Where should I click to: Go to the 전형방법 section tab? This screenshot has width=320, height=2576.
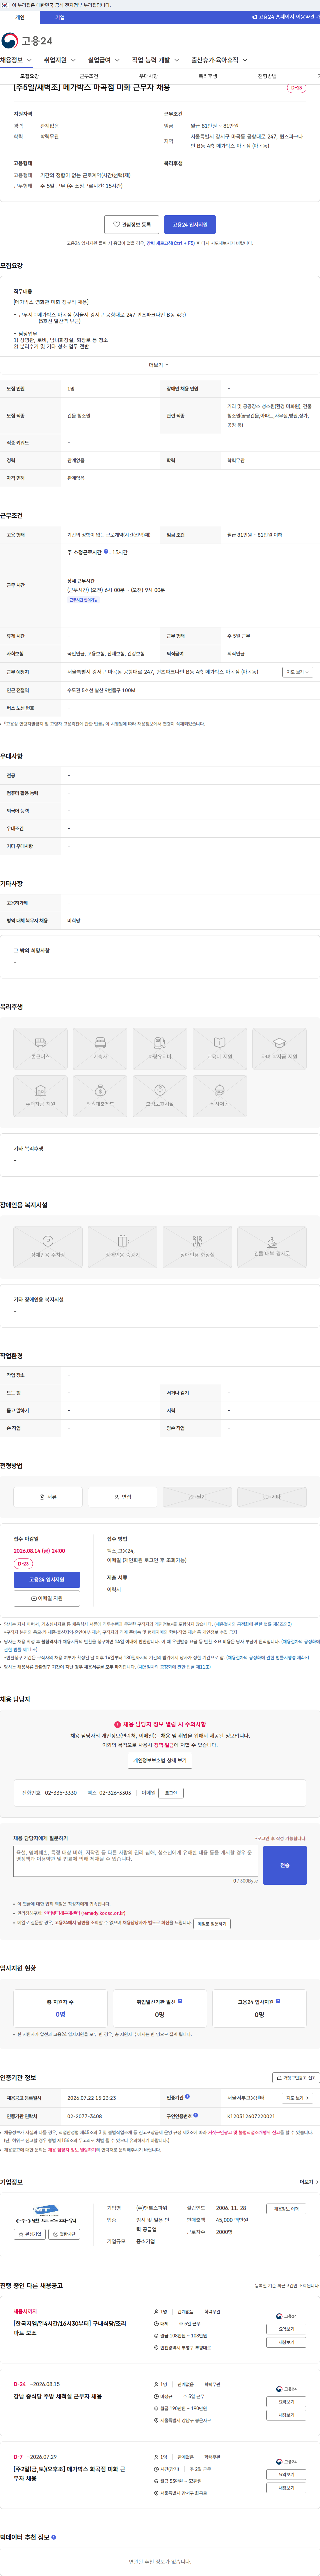coord(267,76)
